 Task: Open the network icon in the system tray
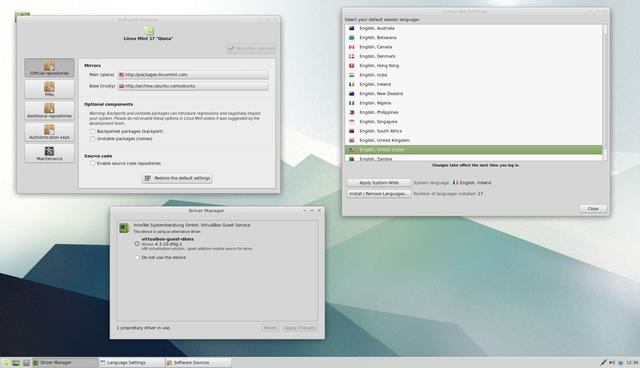(603, 362)
